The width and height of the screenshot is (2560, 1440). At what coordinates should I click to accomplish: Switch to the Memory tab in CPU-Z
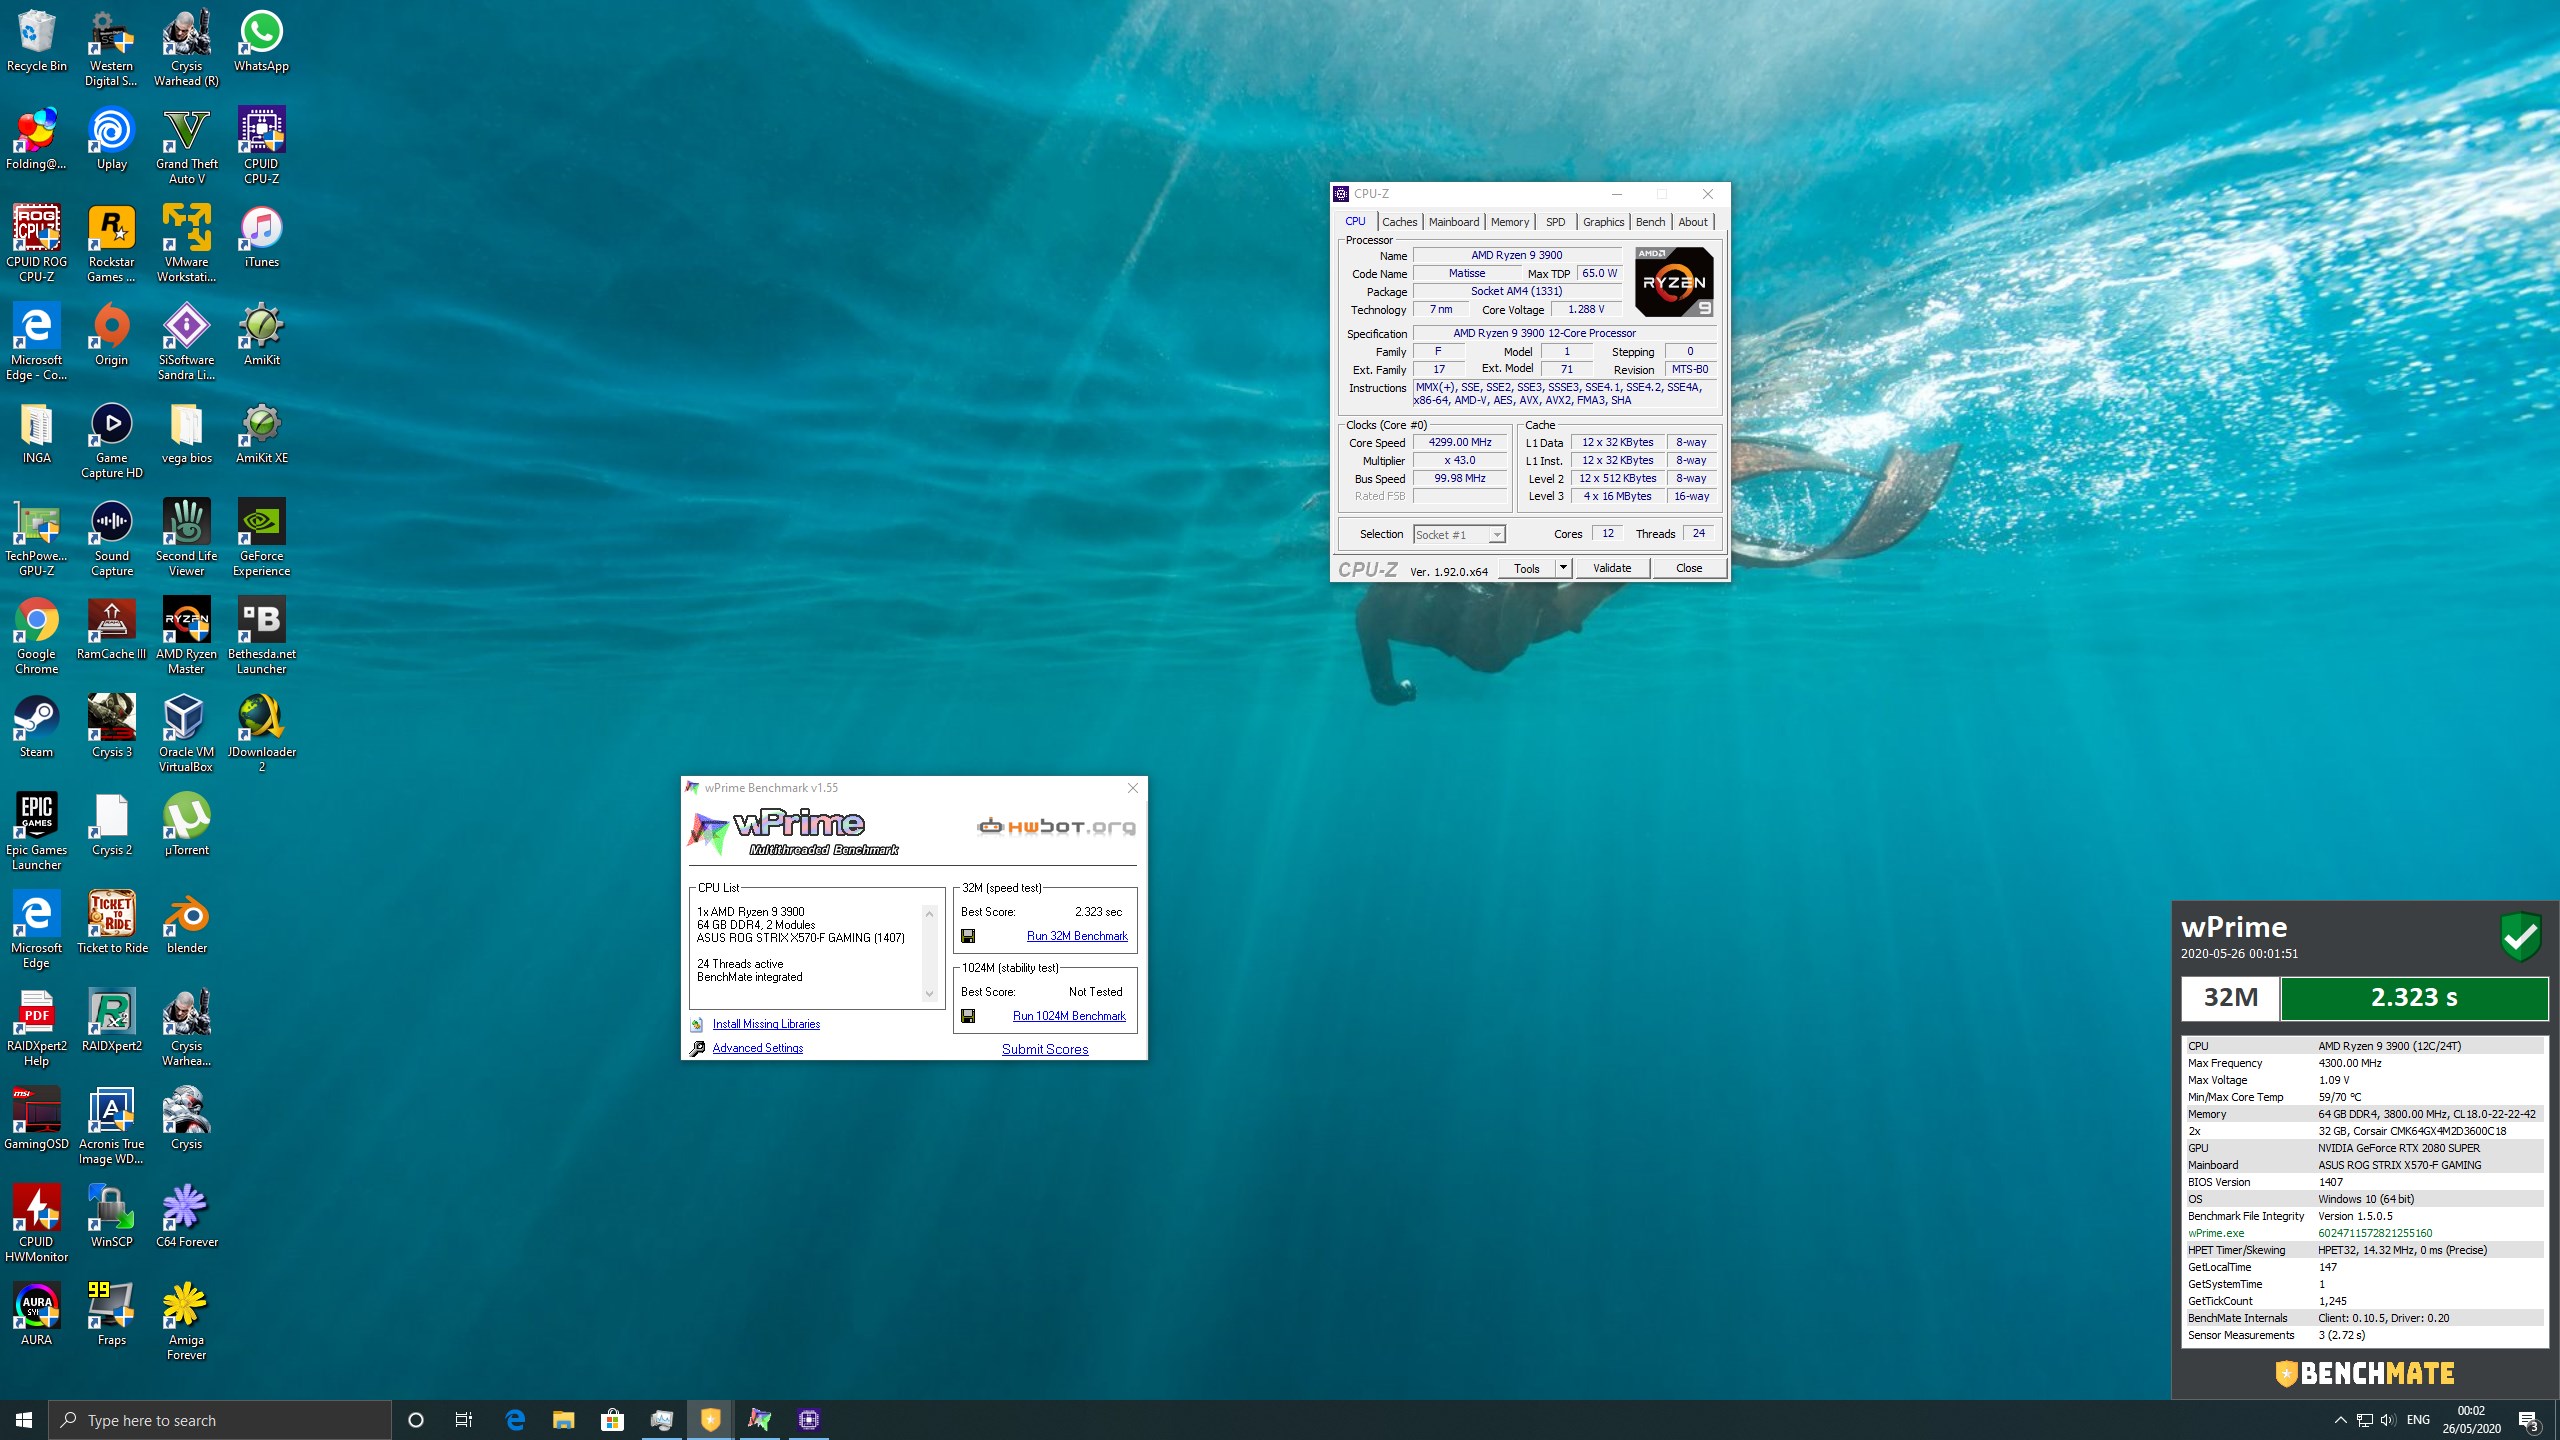point(1509,222)
